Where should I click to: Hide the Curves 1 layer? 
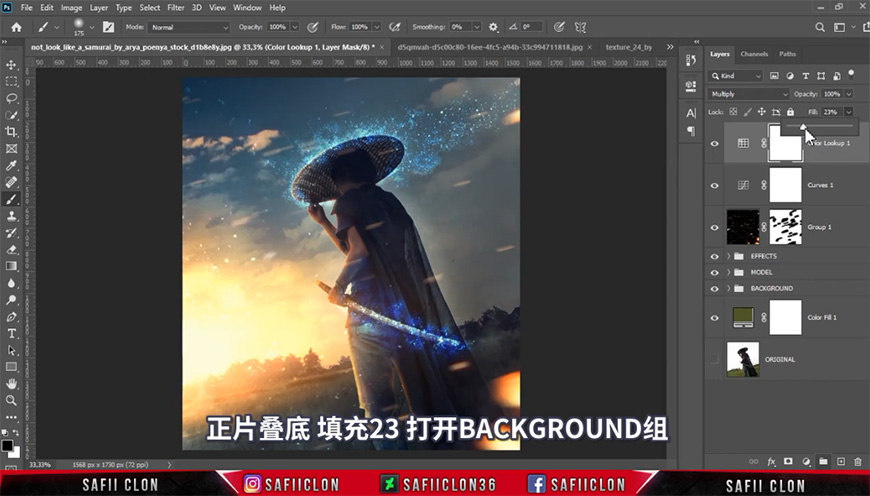715,185
